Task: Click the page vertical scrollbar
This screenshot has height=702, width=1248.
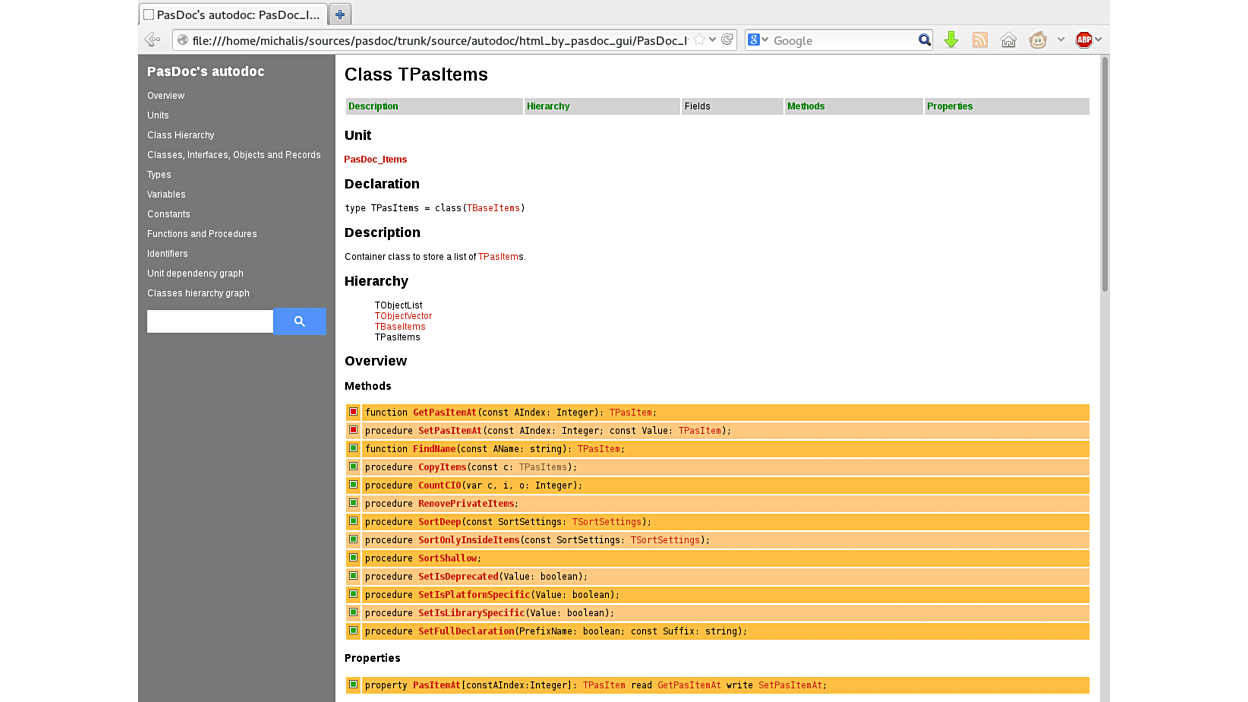Action: (1104, 176)
